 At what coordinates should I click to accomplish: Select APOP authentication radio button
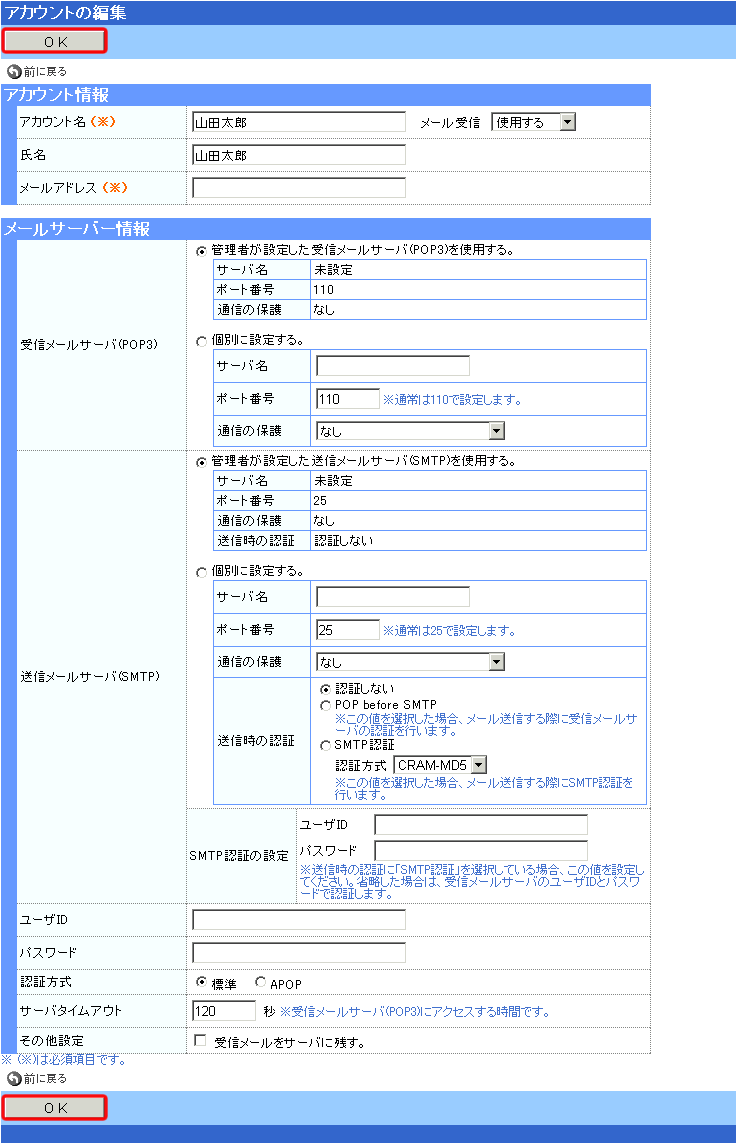[x=261, y=983]
